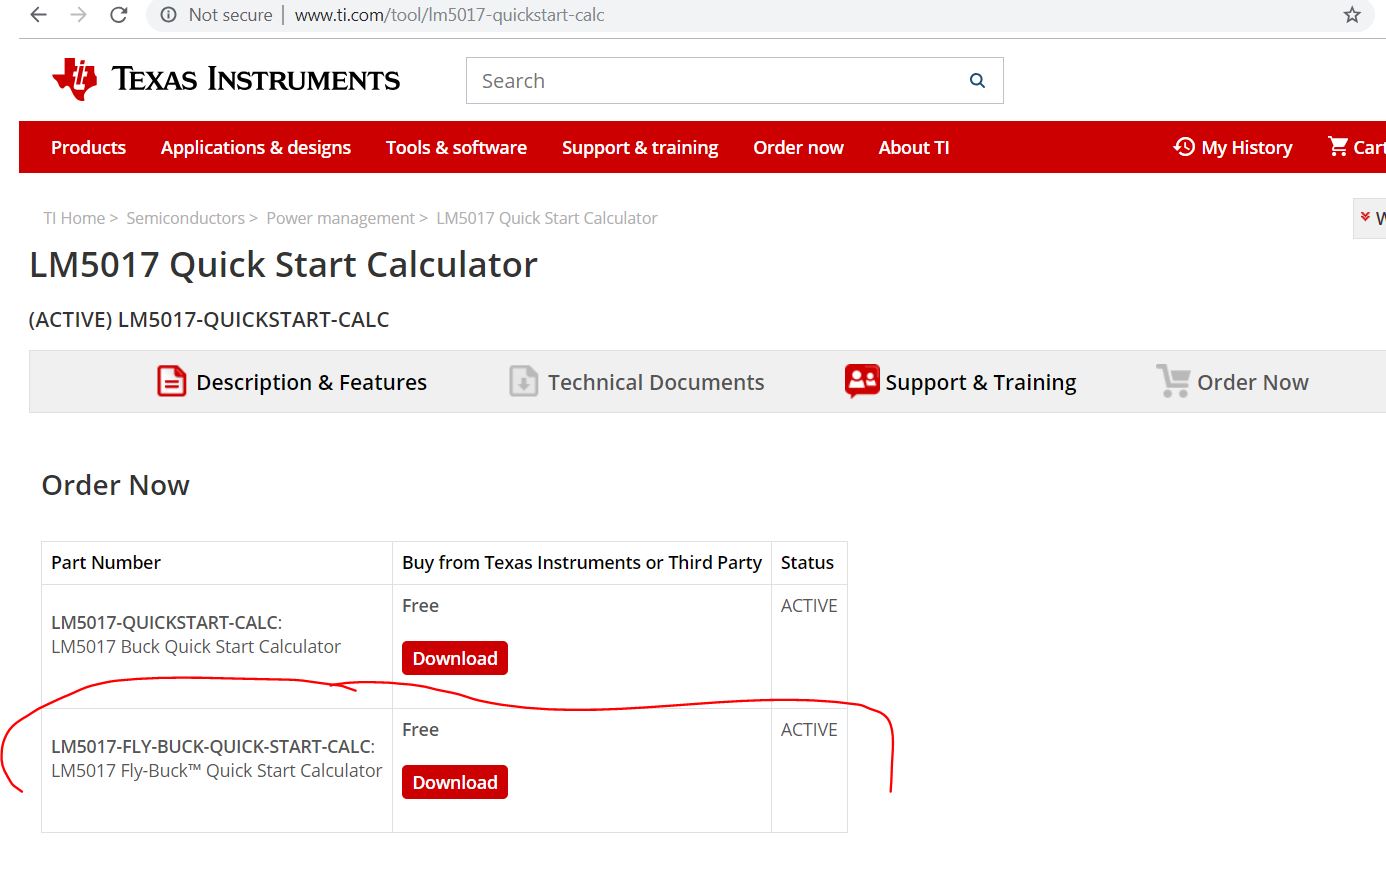Click the browser back arrow
This screenshot has height=893, width=1386.
(38, 15)
